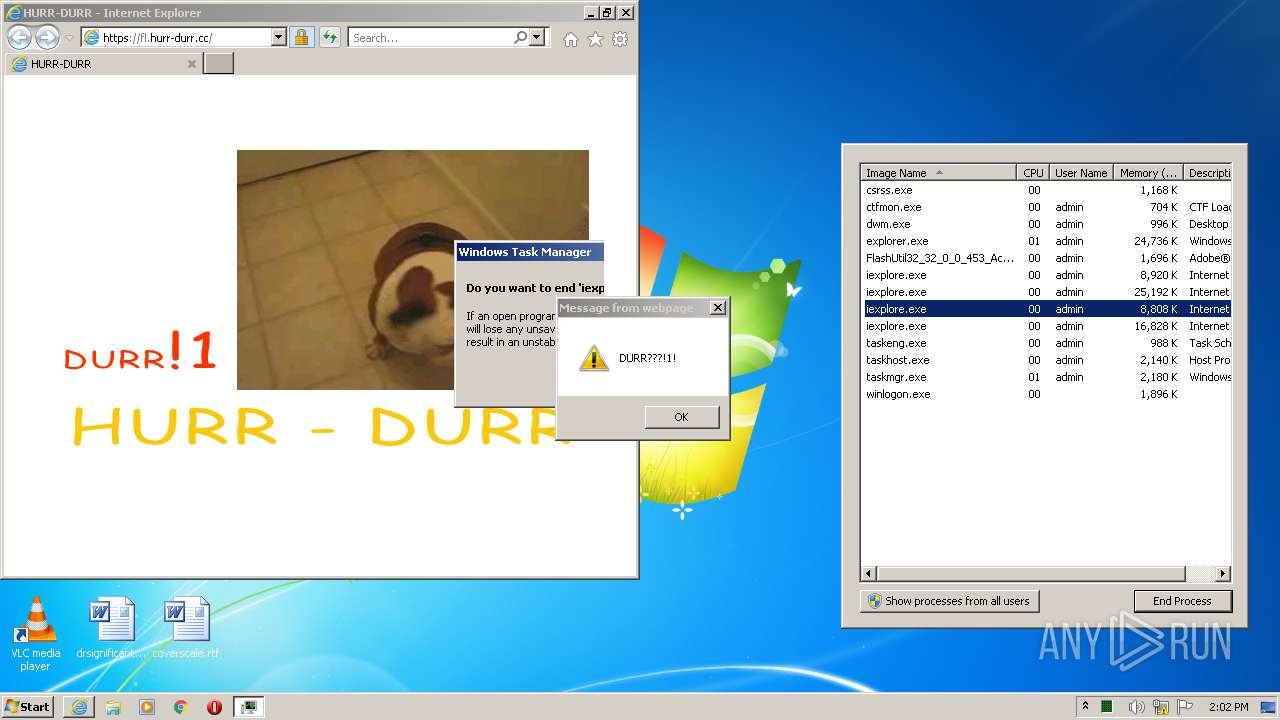Screen dimensions: 1280x720
Task: Select explorer.exe process row
Action: (1047, 241)
